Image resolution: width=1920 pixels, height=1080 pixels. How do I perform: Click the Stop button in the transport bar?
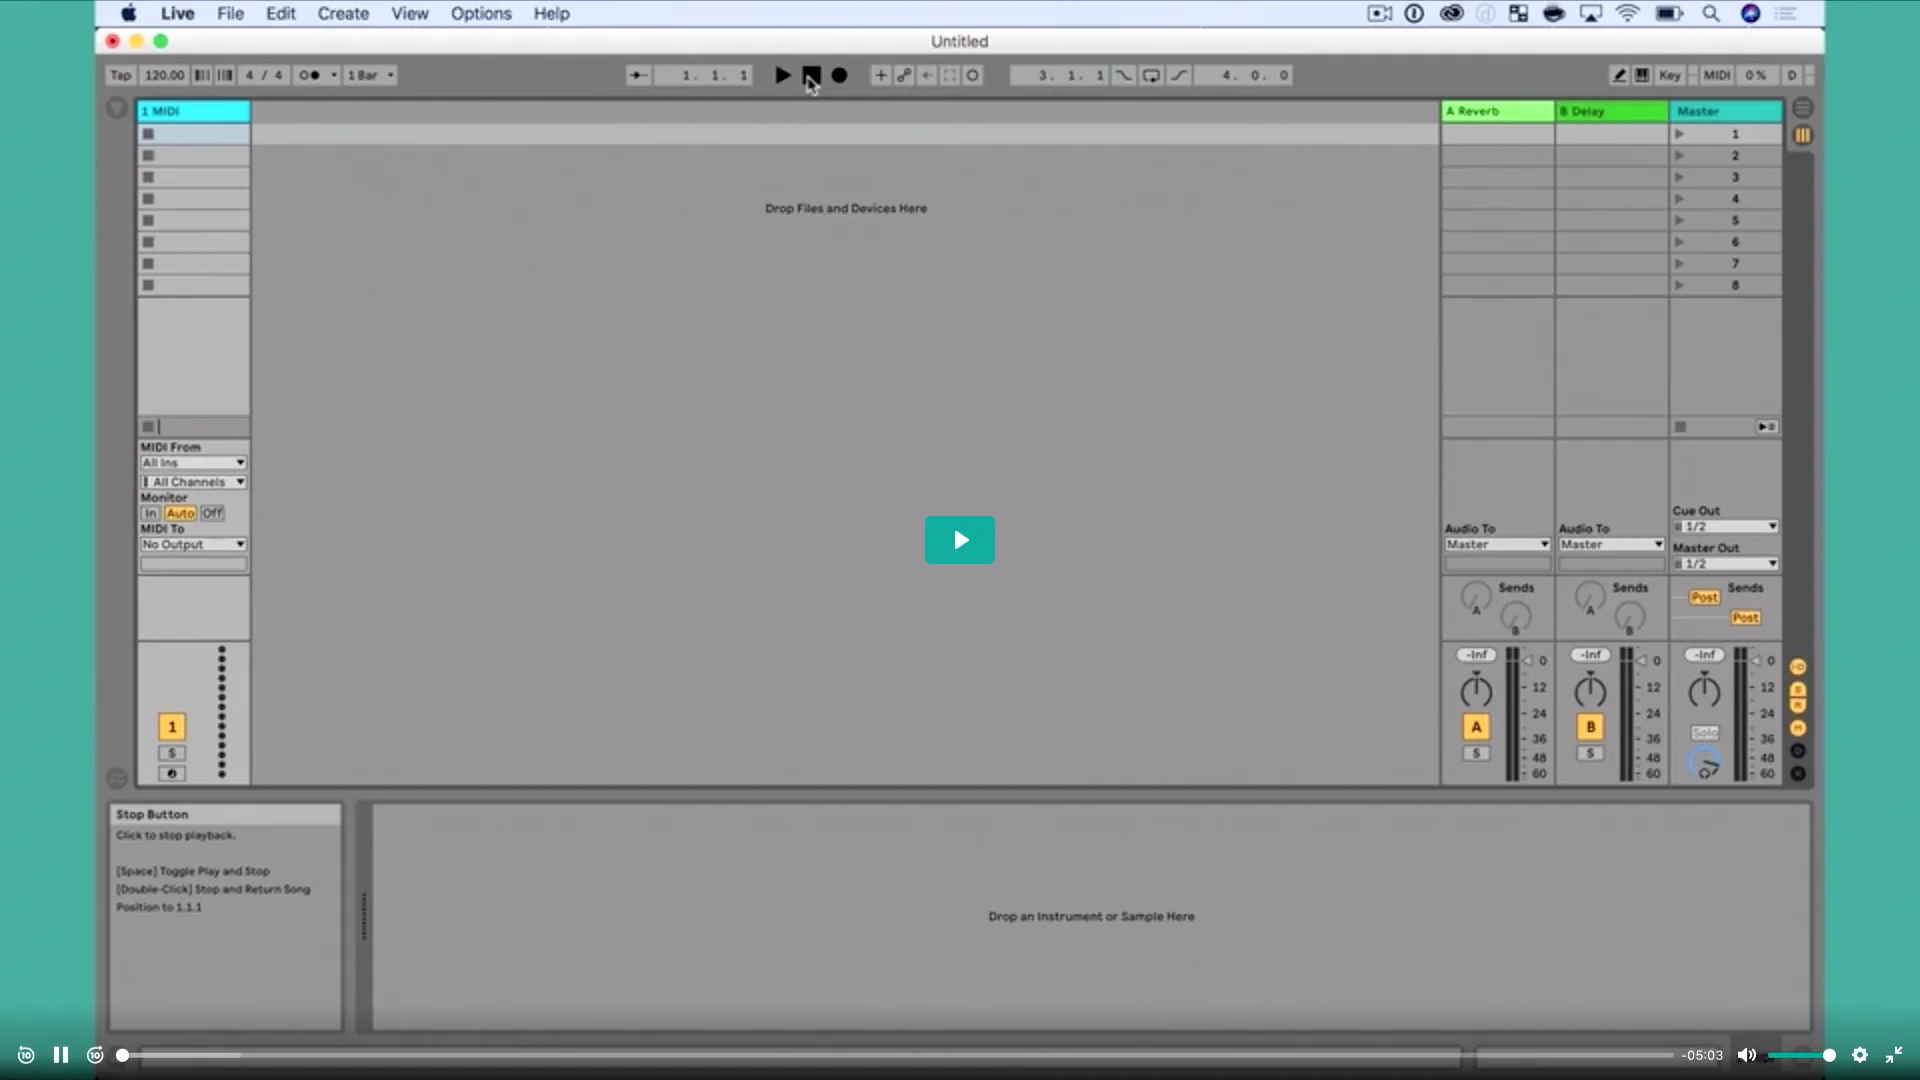click(811, 75)
